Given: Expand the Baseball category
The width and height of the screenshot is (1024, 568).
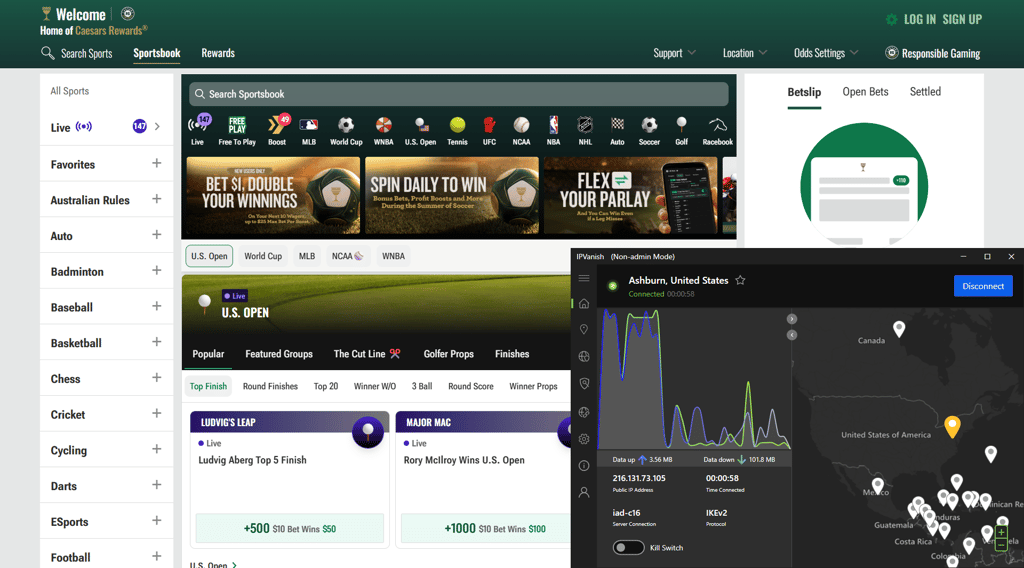Looking at the screenshot, I should tap(157, 306).
